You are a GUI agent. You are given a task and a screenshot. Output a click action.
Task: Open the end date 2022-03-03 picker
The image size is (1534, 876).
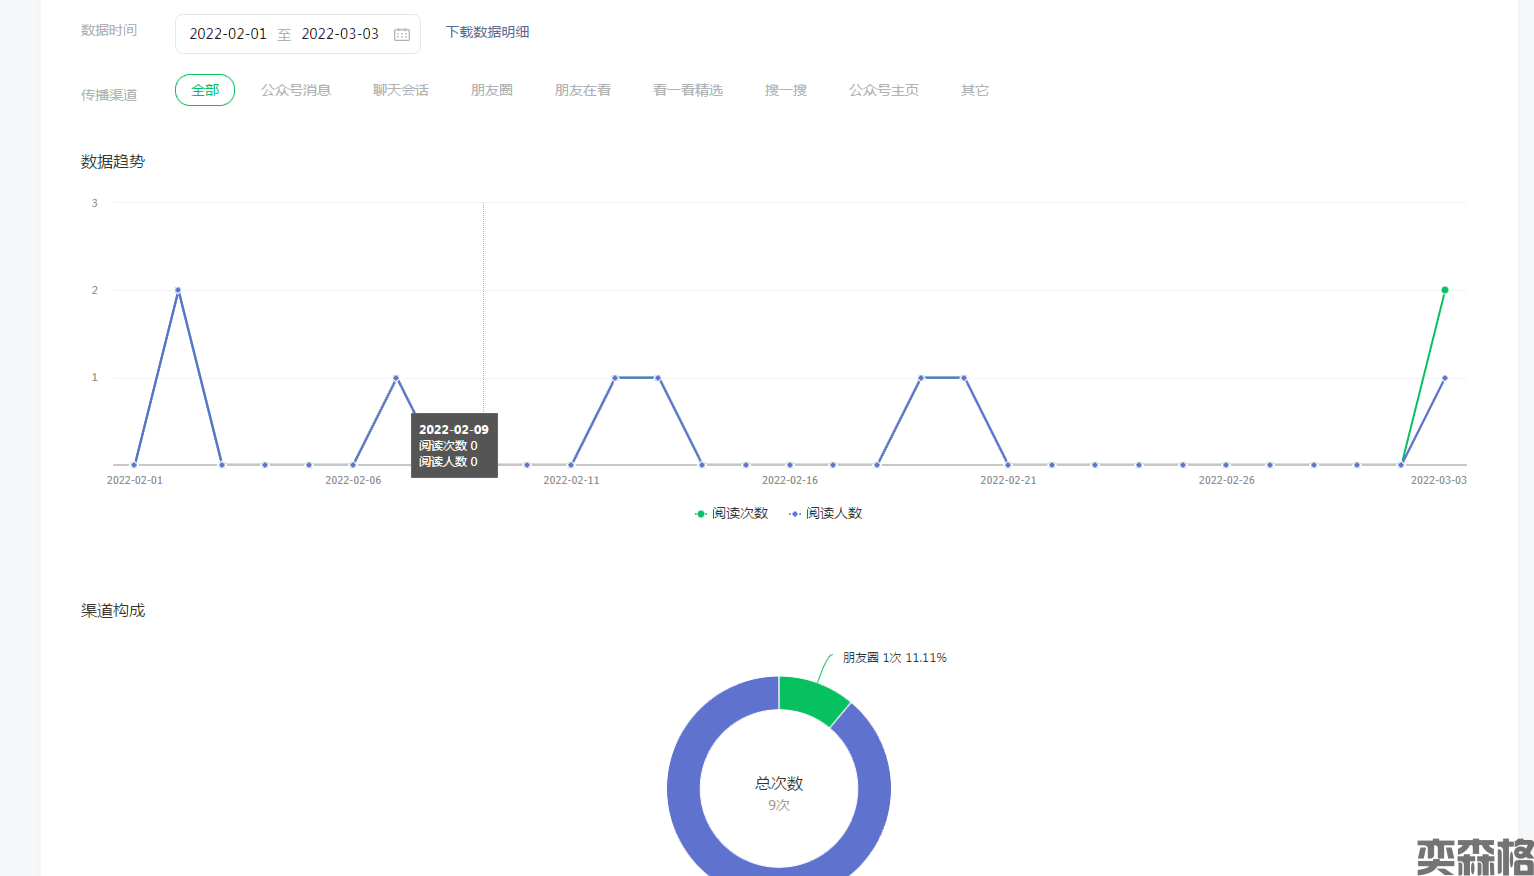340,34
